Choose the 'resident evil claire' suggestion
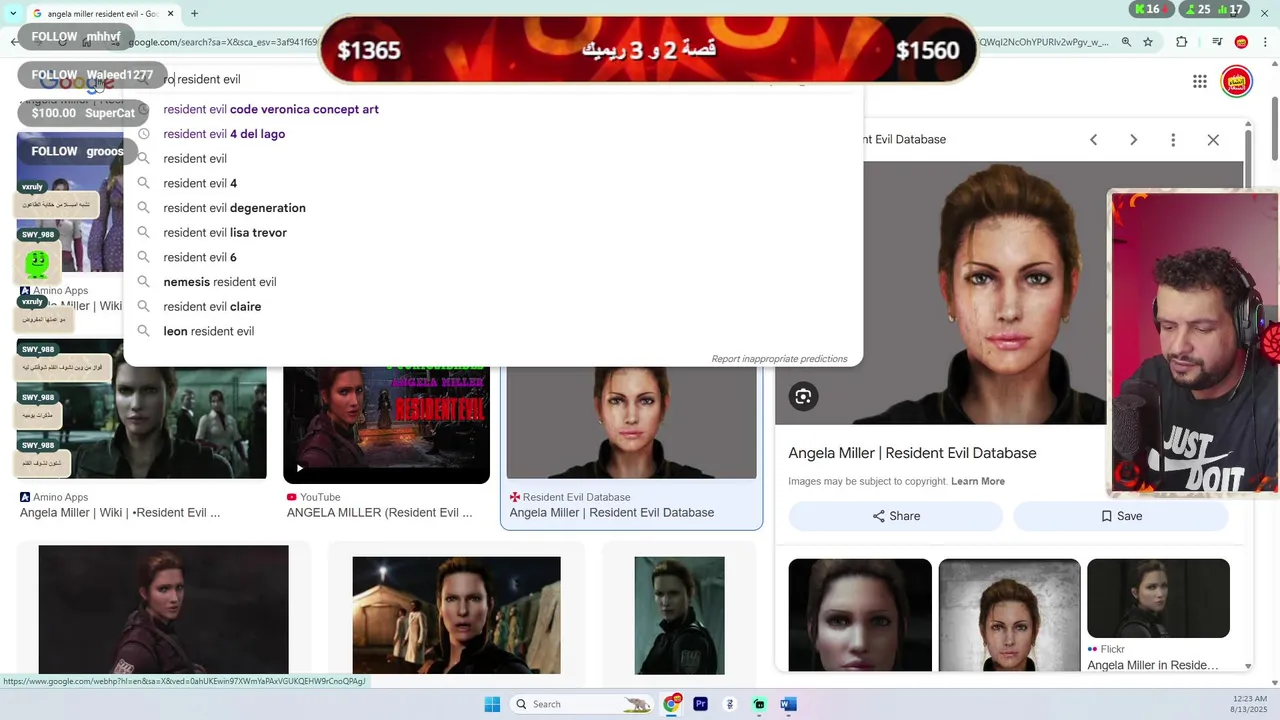1280x720 pixels. (212, 306)
